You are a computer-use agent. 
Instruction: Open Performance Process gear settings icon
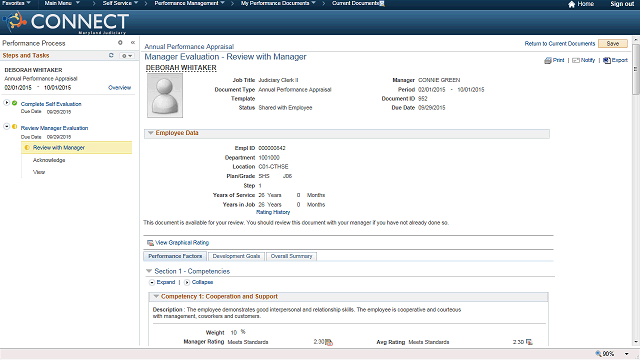click(120, 42)
